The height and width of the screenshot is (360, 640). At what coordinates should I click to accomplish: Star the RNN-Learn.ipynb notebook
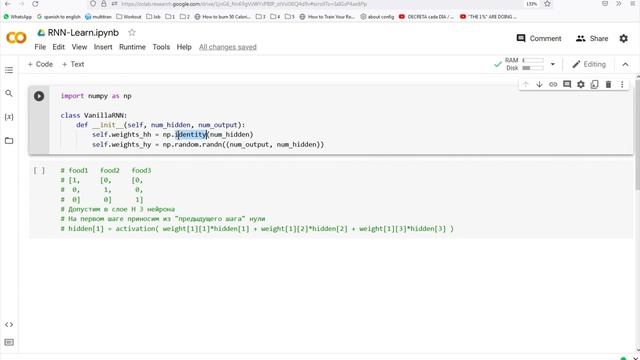pos(132,32)
